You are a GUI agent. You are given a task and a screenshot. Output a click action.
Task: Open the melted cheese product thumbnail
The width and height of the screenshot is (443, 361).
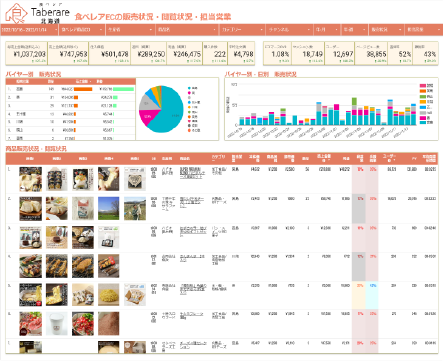pos(108,179)
